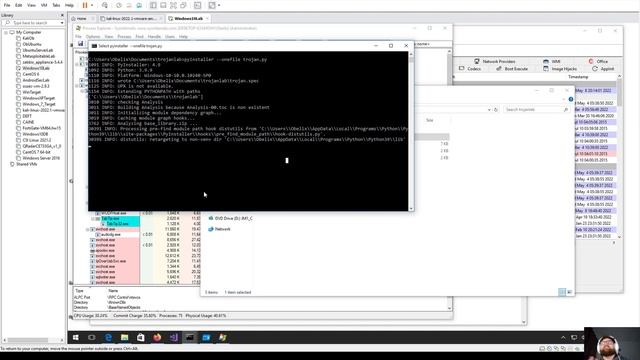Open the VMware Help menu
640x360 pixels.
(69, 5)
